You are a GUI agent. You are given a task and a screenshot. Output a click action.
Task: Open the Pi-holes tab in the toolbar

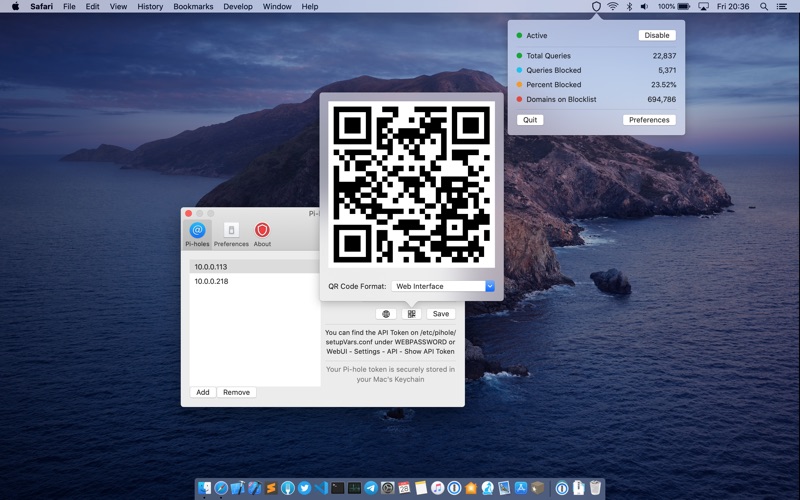[x=197, y=235]
